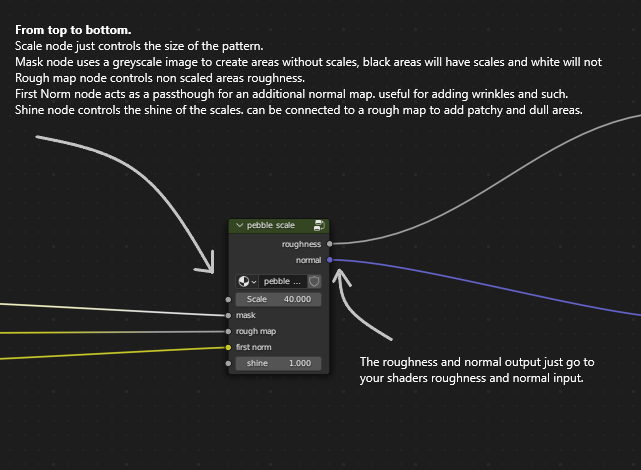Click the pebble node group name field
Image resolution: width=641 pixels, height=470 pixels.
coord(282,282)
